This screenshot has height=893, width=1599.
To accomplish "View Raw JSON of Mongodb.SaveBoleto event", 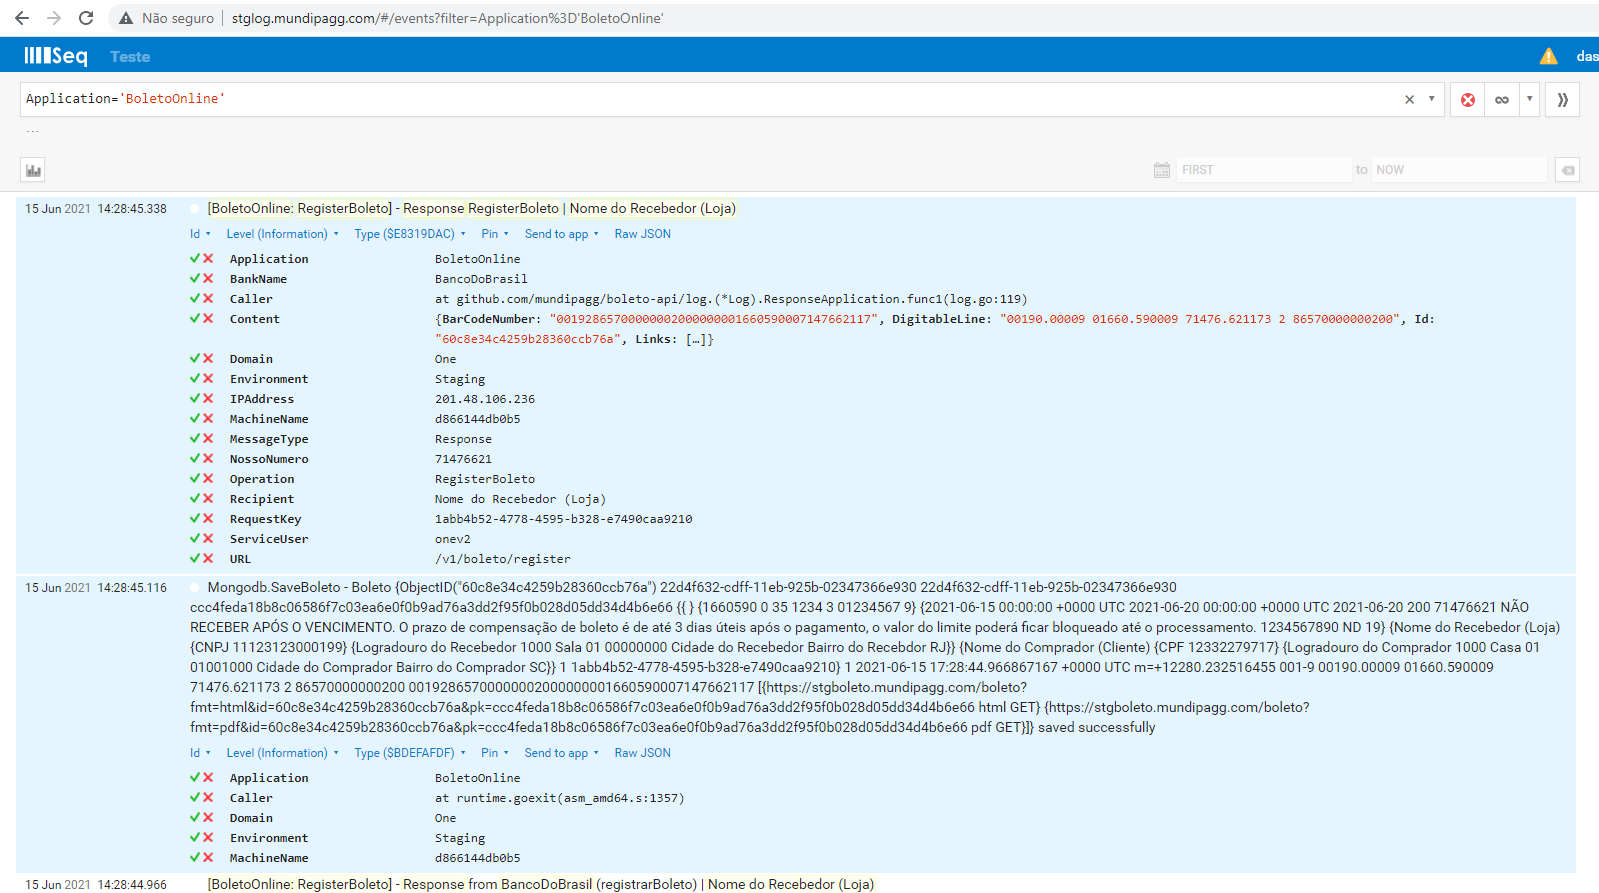I will (x=643, y=753).
